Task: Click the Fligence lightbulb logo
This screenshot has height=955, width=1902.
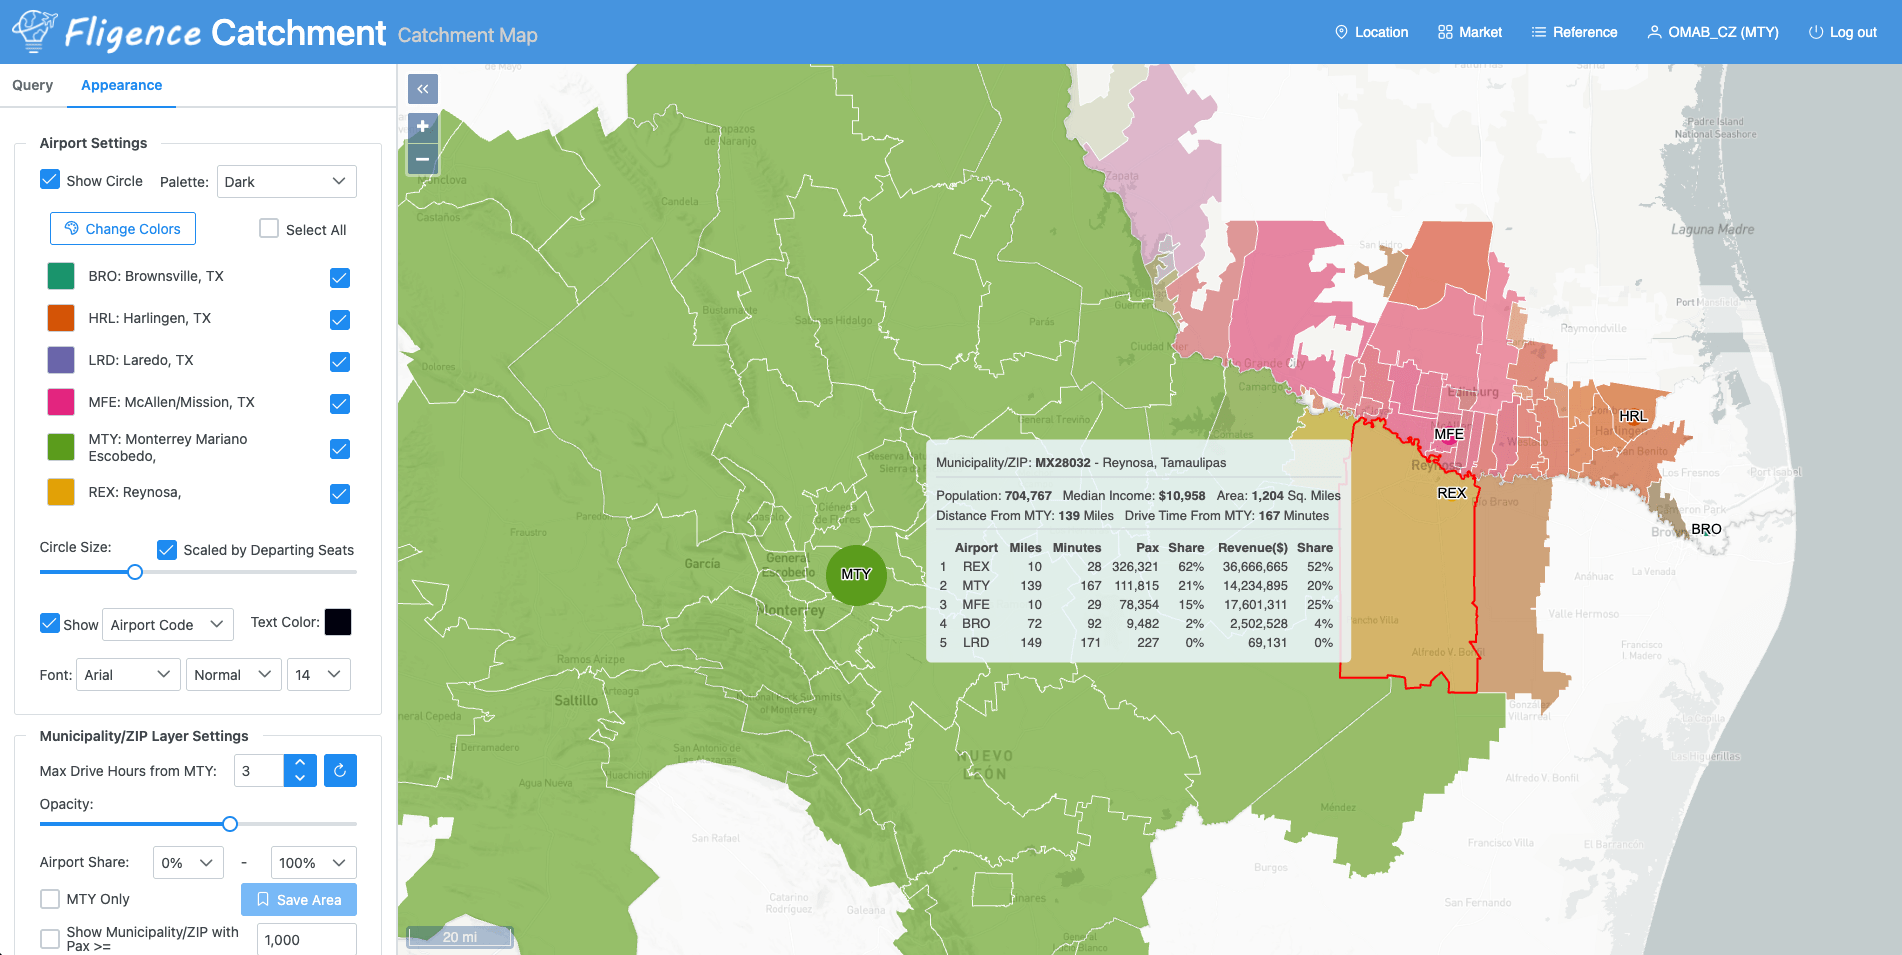Action: (x=34, y=32)
